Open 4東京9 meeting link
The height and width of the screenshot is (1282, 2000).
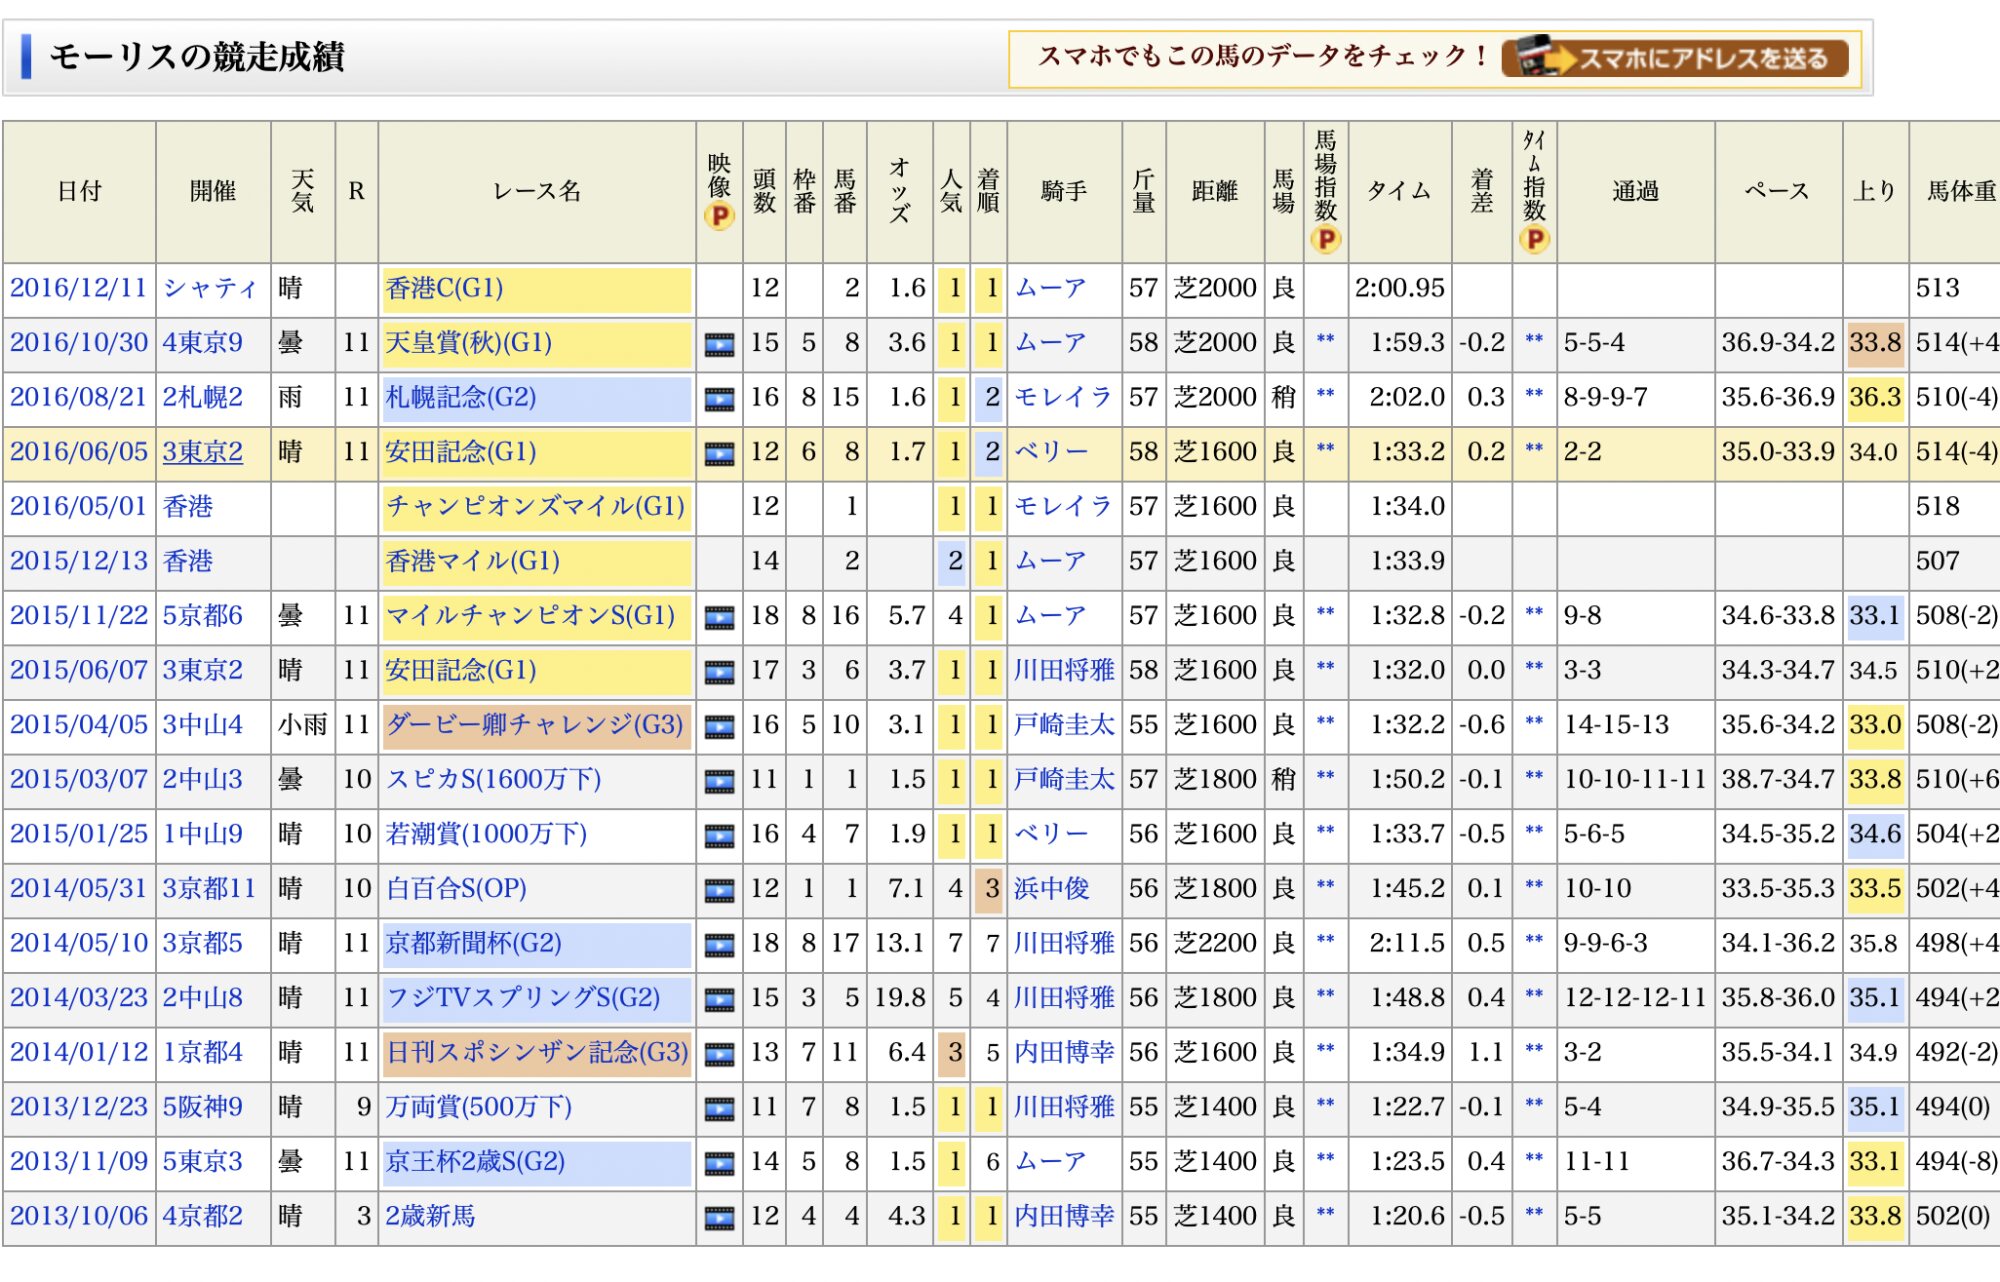pos(203,343)
